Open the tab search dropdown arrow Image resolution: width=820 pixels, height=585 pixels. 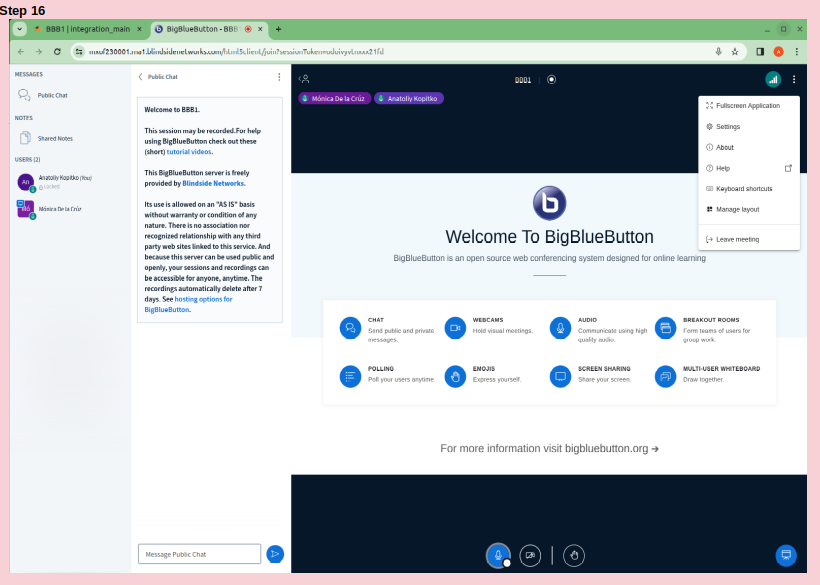pyautogui.click(x=19, y=29)
